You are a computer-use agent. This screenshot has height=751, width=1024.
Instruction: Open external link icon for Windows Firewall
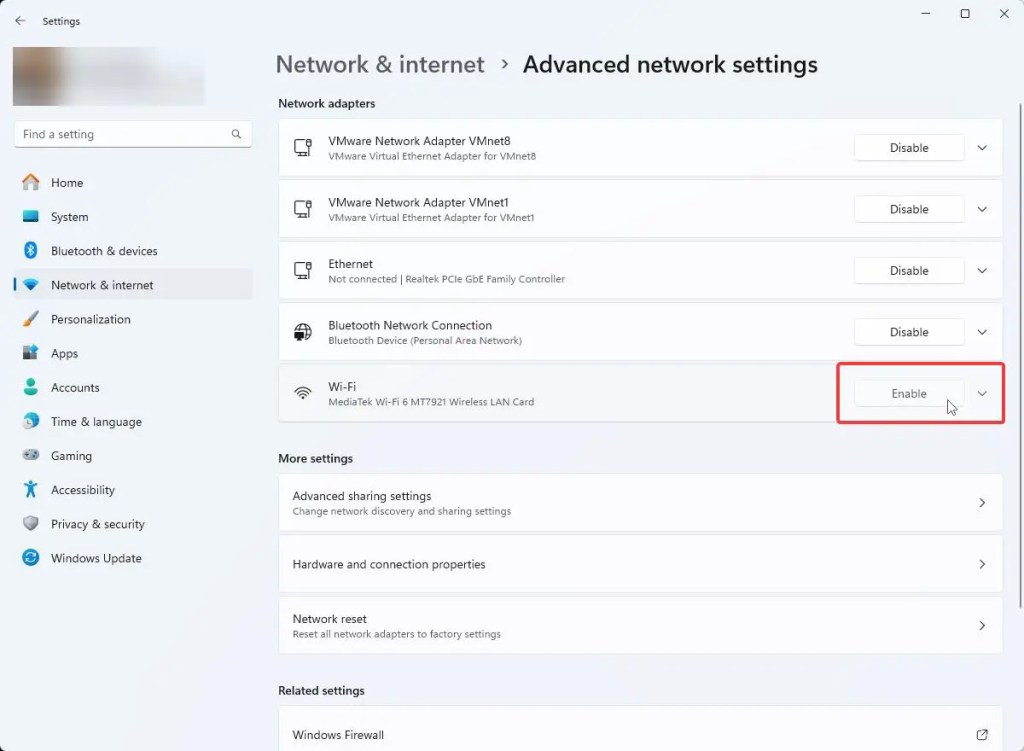(982, 735)
